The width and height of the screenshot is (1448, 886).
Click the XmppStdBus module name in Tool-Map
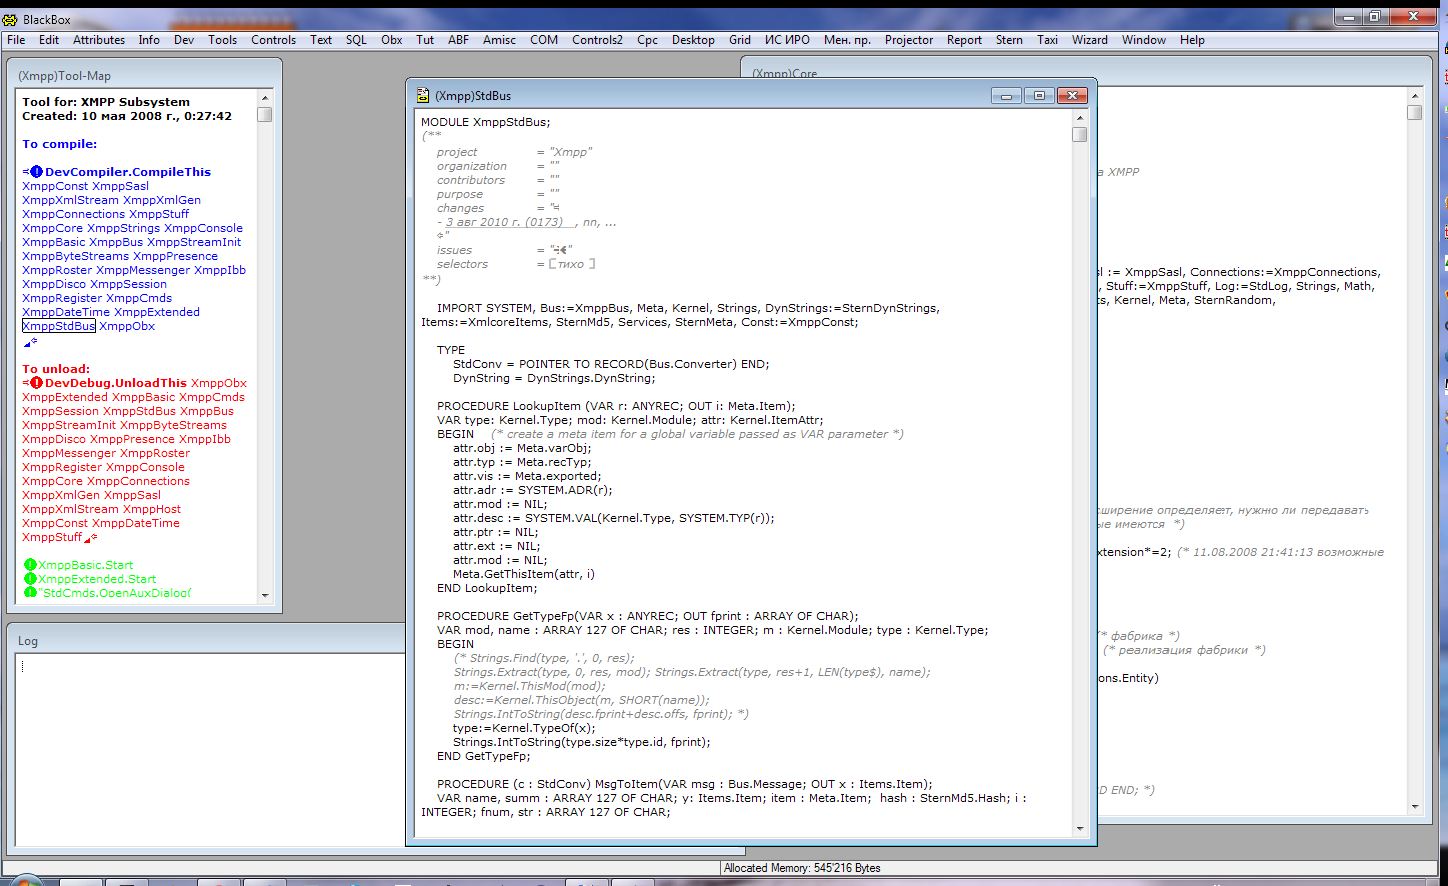59,326
